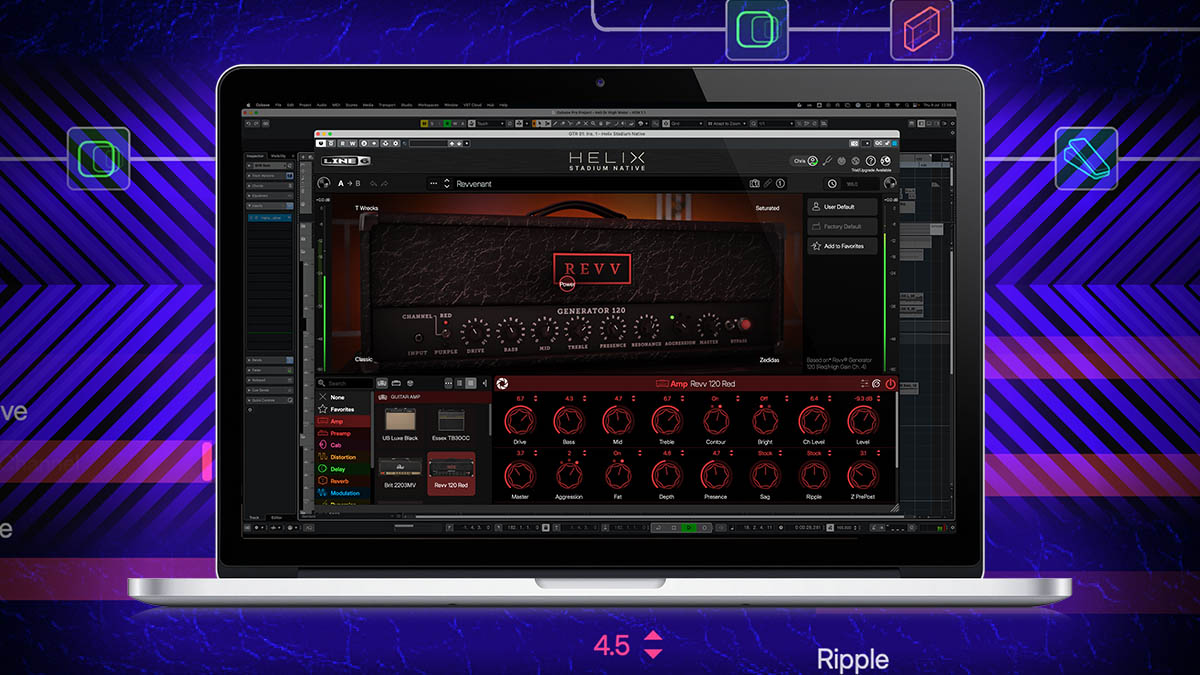Click the red Bypass button on the amp

click(744, 325)
